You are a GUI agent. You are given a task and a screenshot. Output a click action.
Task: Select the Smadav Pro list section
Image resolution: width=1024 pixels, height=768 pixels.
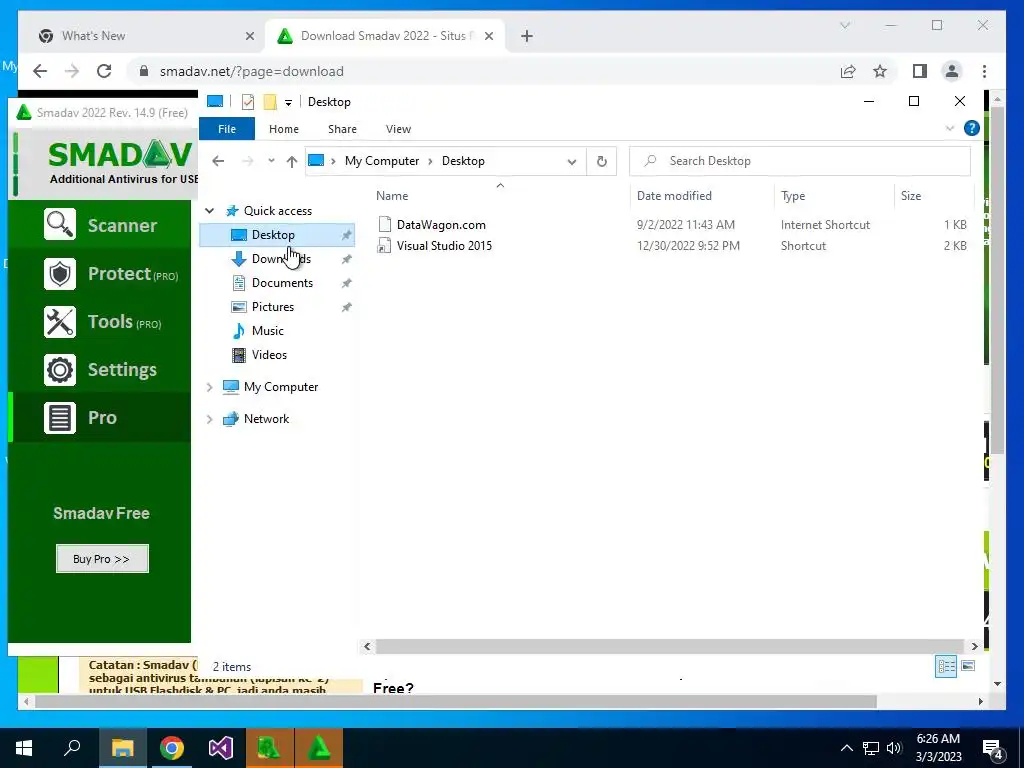pyautogui.click(x=100, y=418)
